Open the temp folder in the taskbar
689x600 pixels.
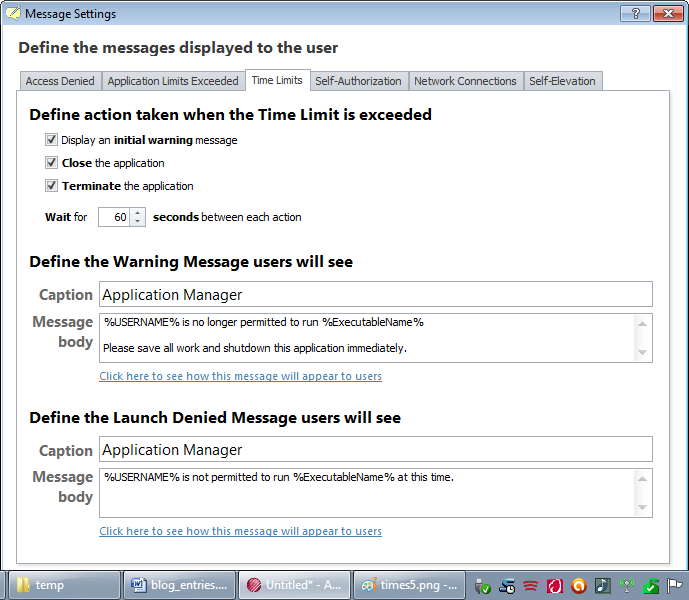point(62,585)
